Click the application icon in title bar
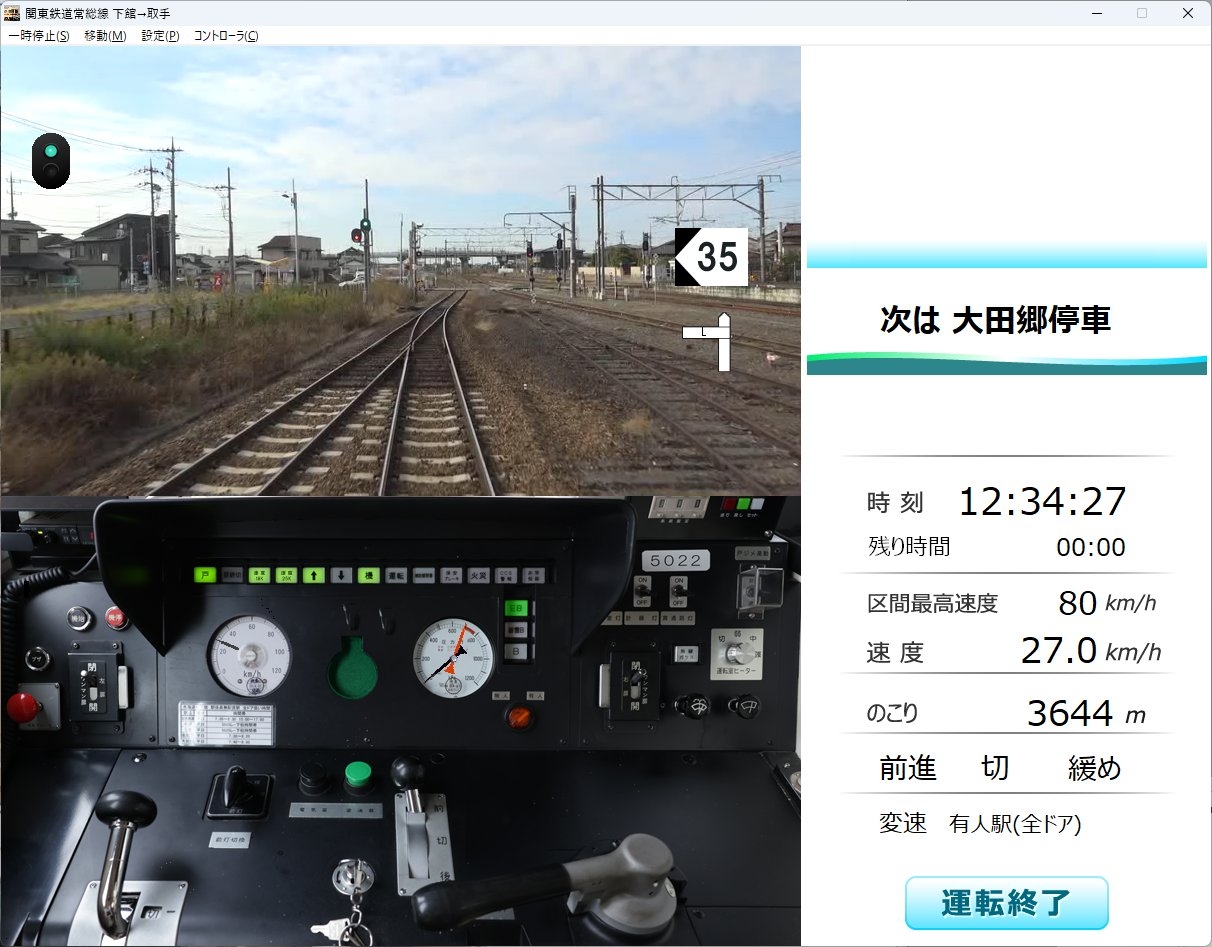 (12, 13)
